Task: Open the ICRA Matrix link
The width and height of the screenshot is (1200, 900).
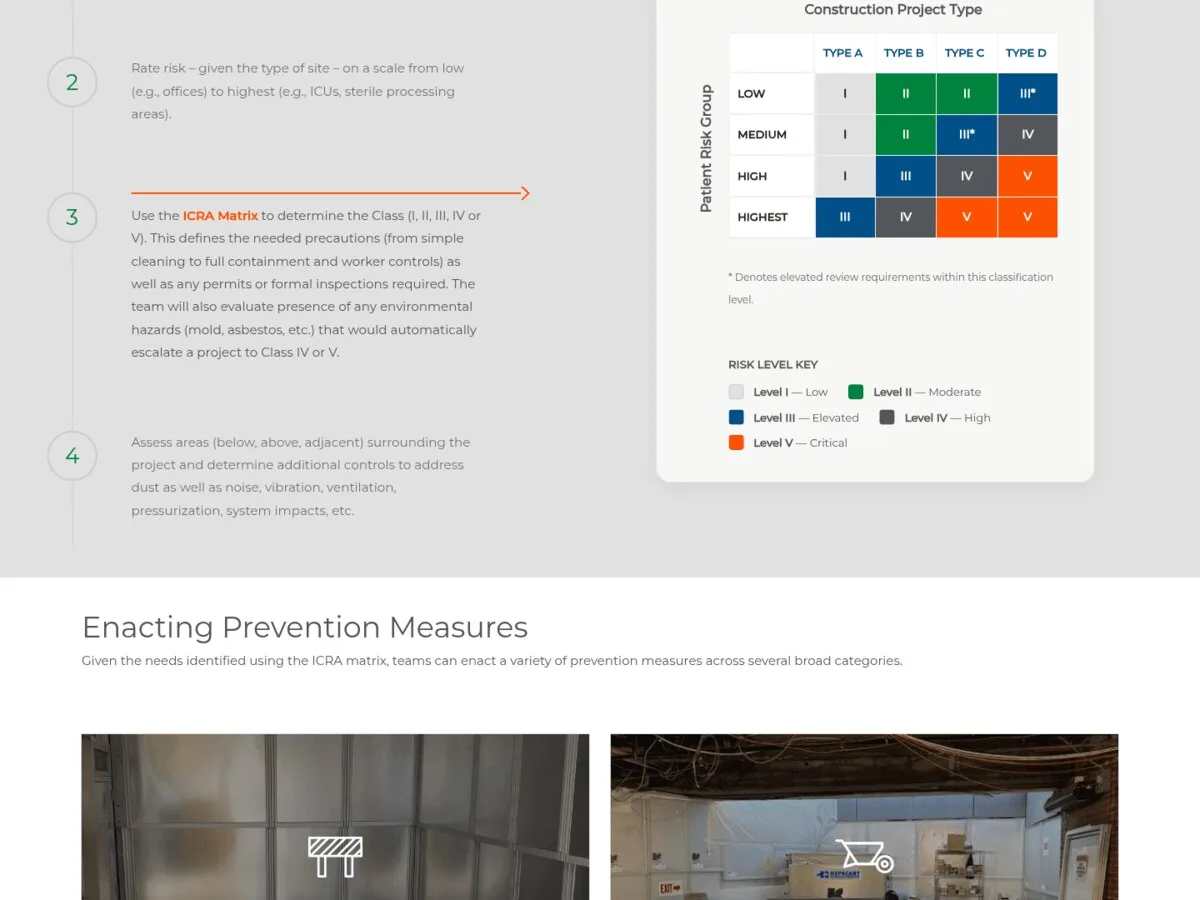Action: pyautogui.click(x=220, y=216)
